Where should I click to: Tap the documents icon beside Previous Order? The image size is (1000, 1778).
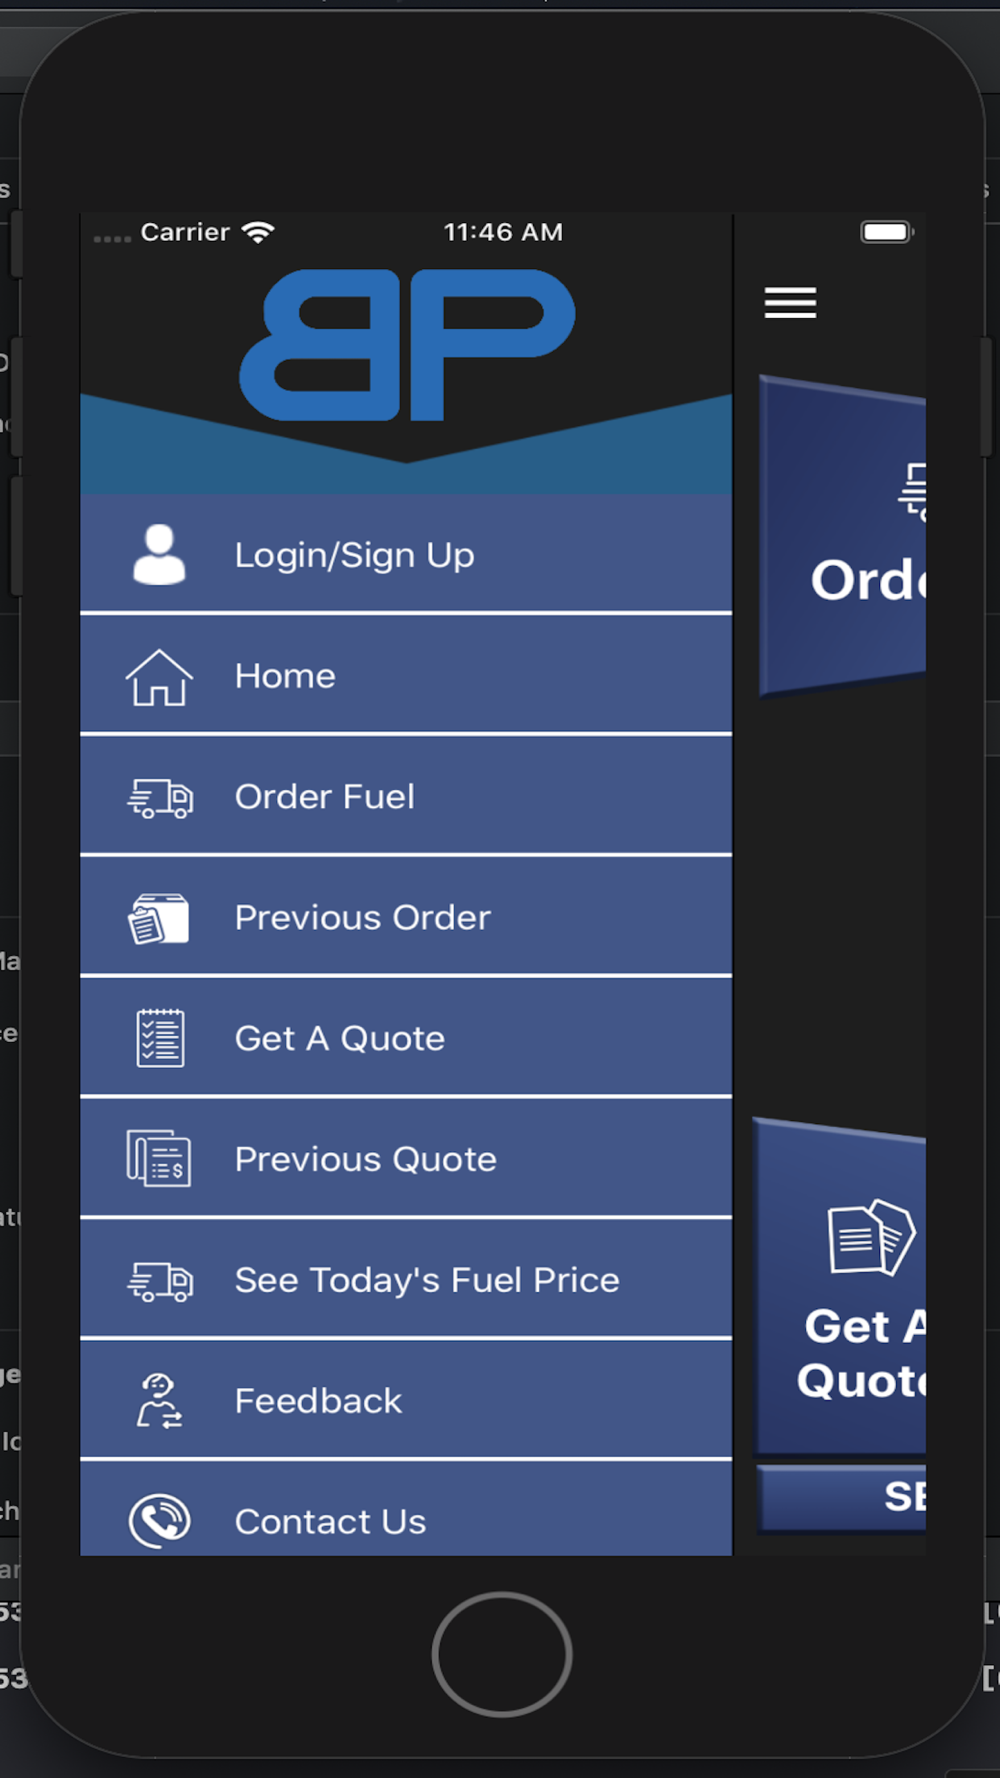159,918
